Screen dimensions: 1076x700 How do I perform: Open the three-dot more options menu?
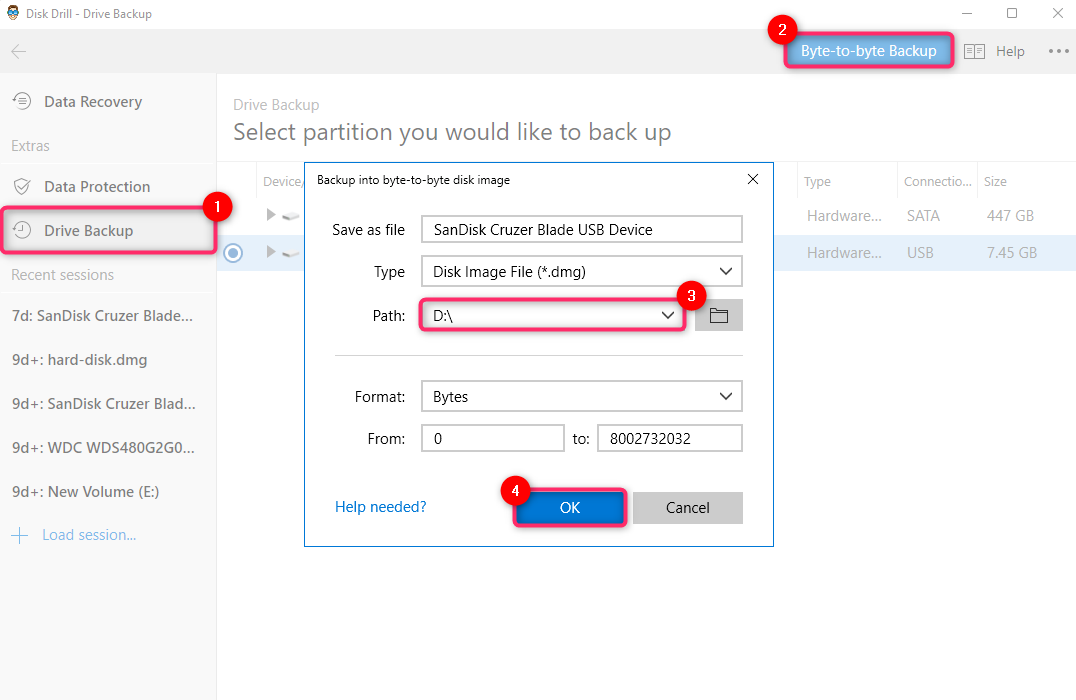[x=1058, y=51]
